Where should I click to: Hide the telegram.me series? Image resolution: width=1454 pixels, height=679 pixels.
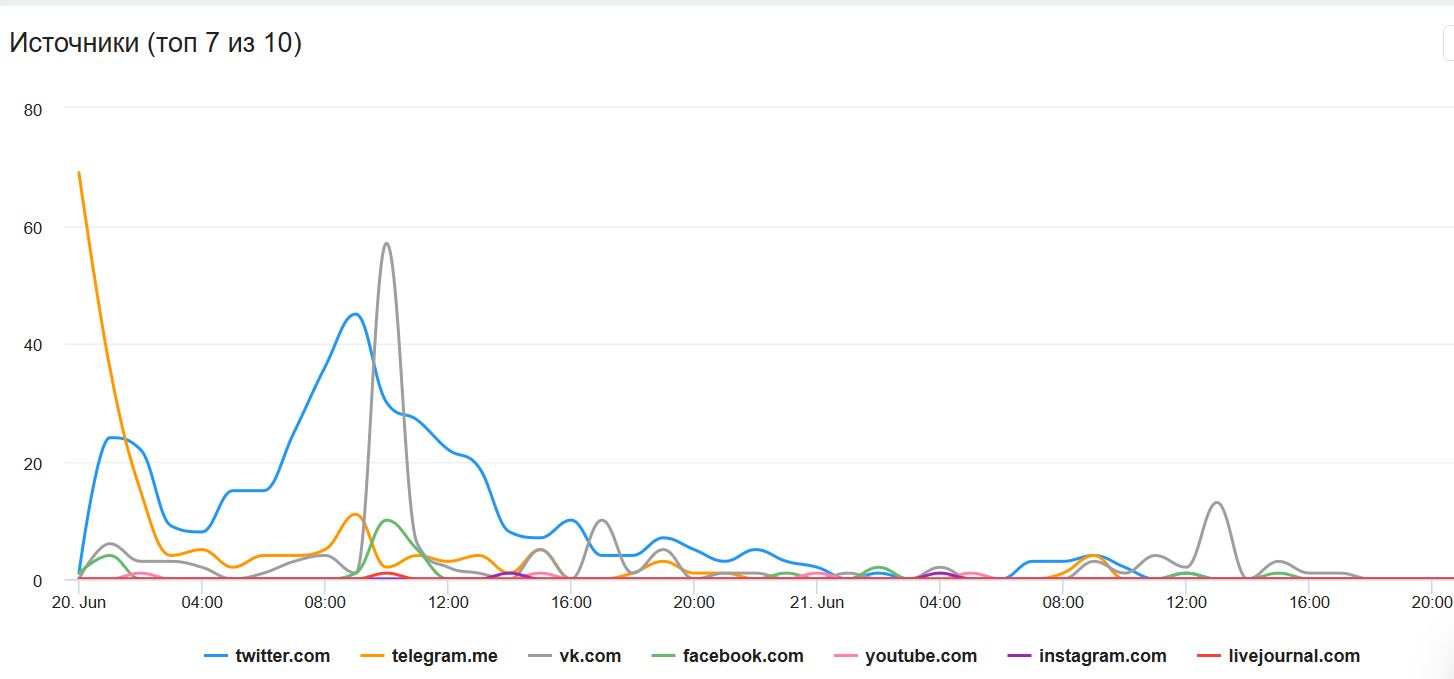click(444, 656)
